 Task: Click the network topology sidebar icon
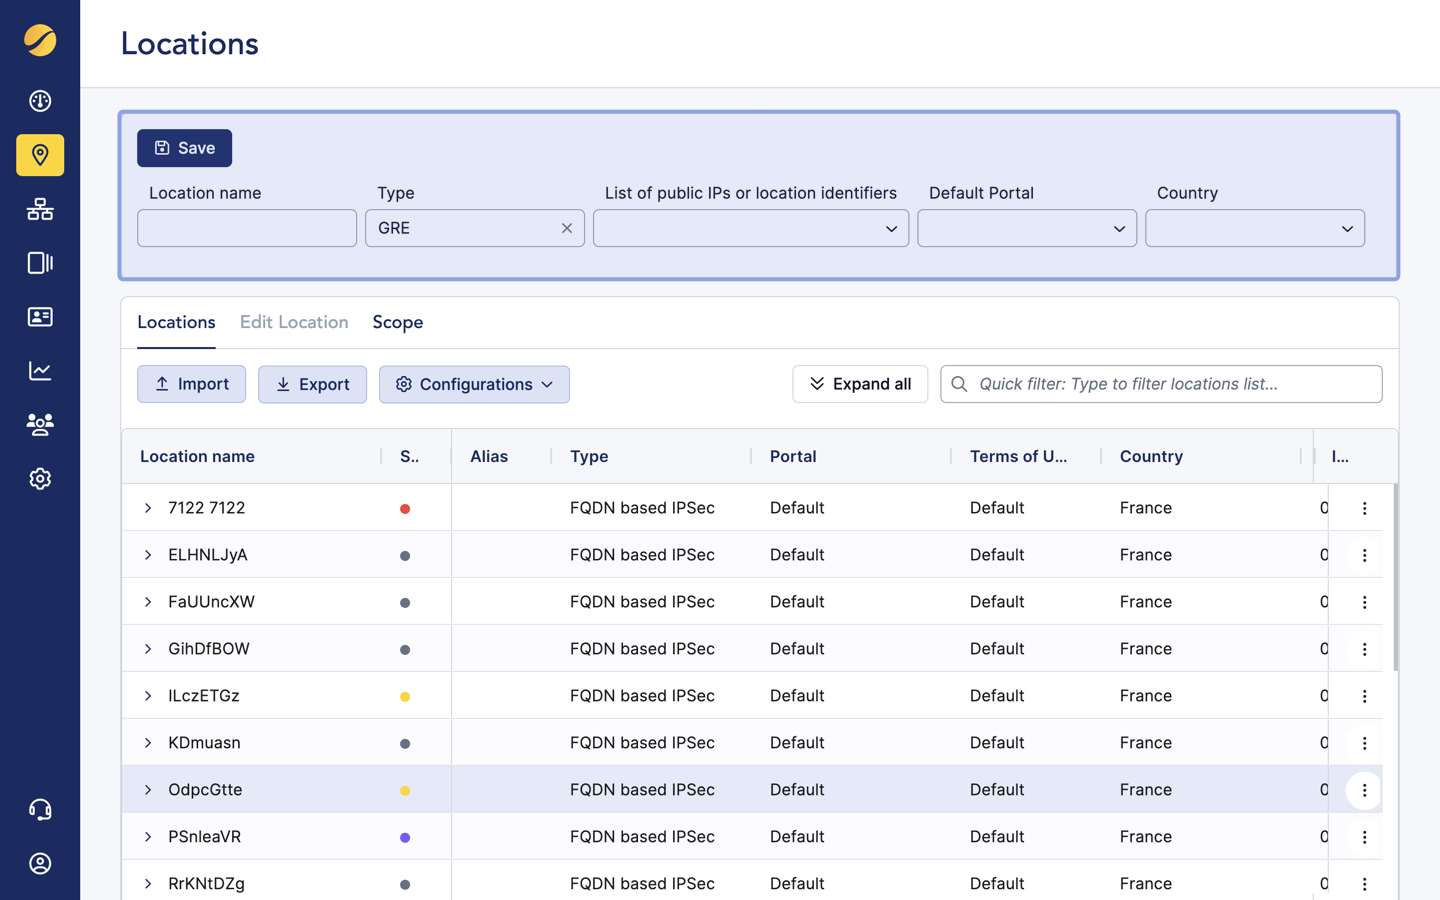coord(40,209)
